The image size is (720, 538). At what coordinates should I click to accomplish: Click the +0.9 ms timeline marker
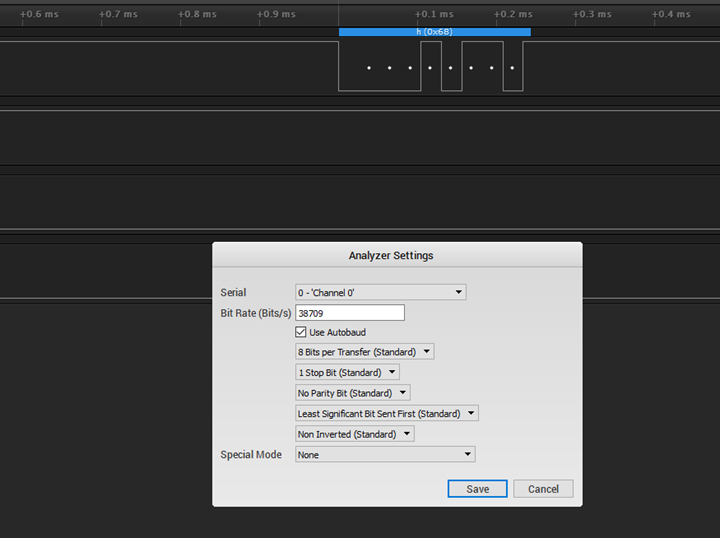click(276, 15)
